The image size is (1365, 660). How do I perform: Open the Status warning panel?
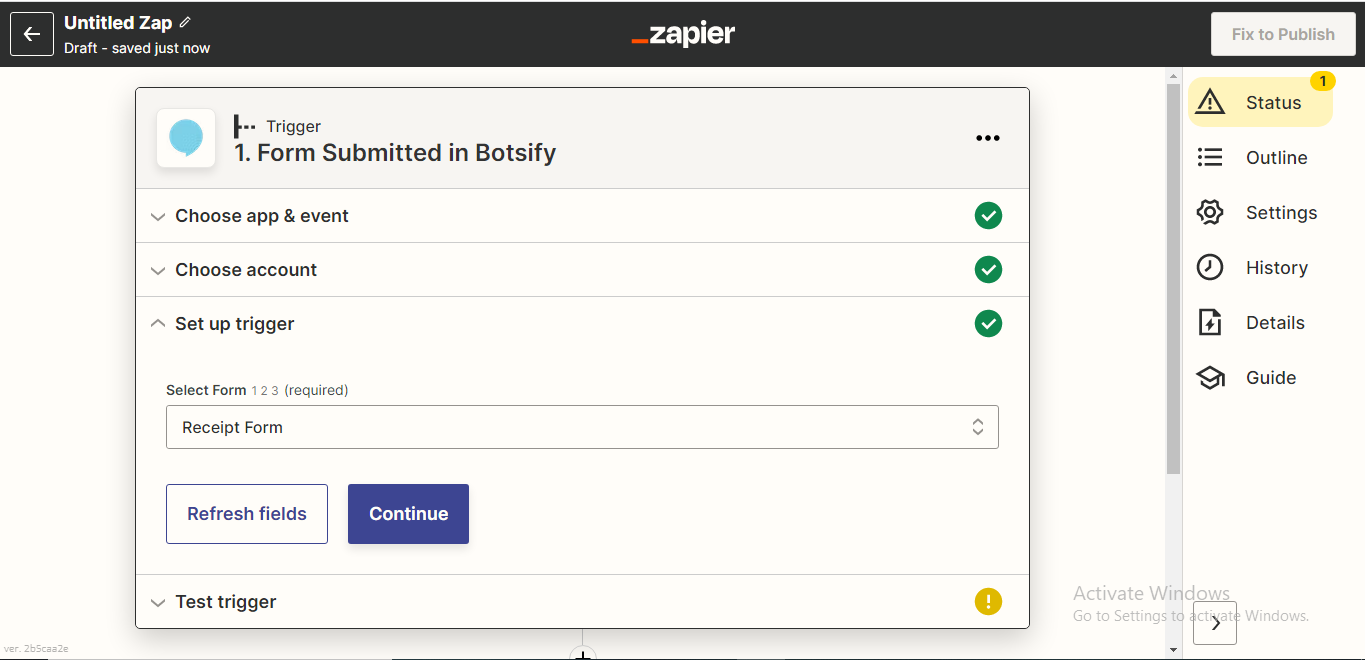(1260, 102)
